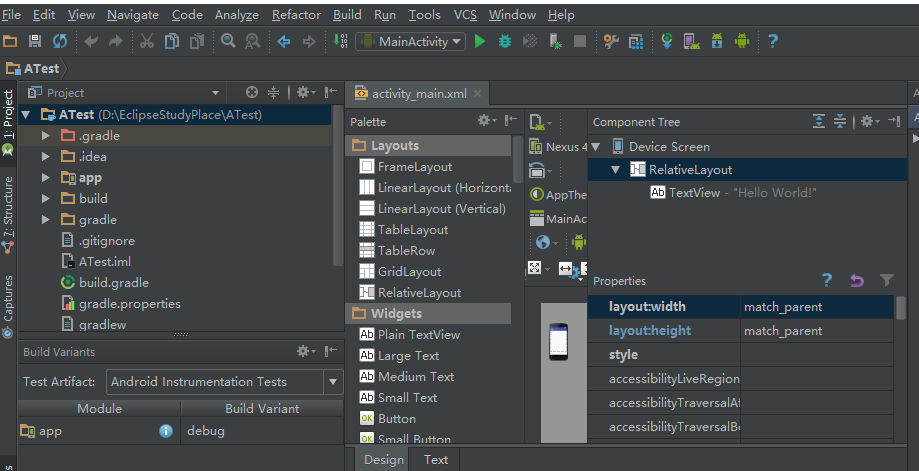The image size is (919, 471).
Task: Click the Open folder toolbar icon
Action: (10, 41)
